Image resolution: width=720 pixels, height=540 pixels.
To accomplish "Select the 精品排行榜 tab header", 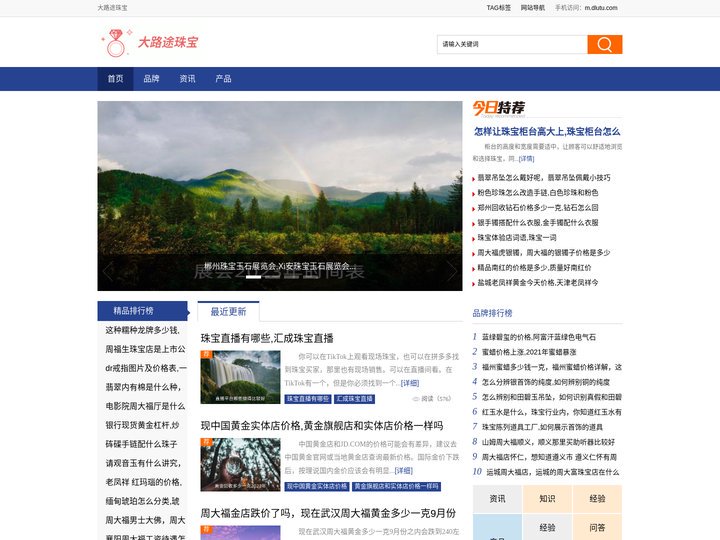I will (142, 311).
